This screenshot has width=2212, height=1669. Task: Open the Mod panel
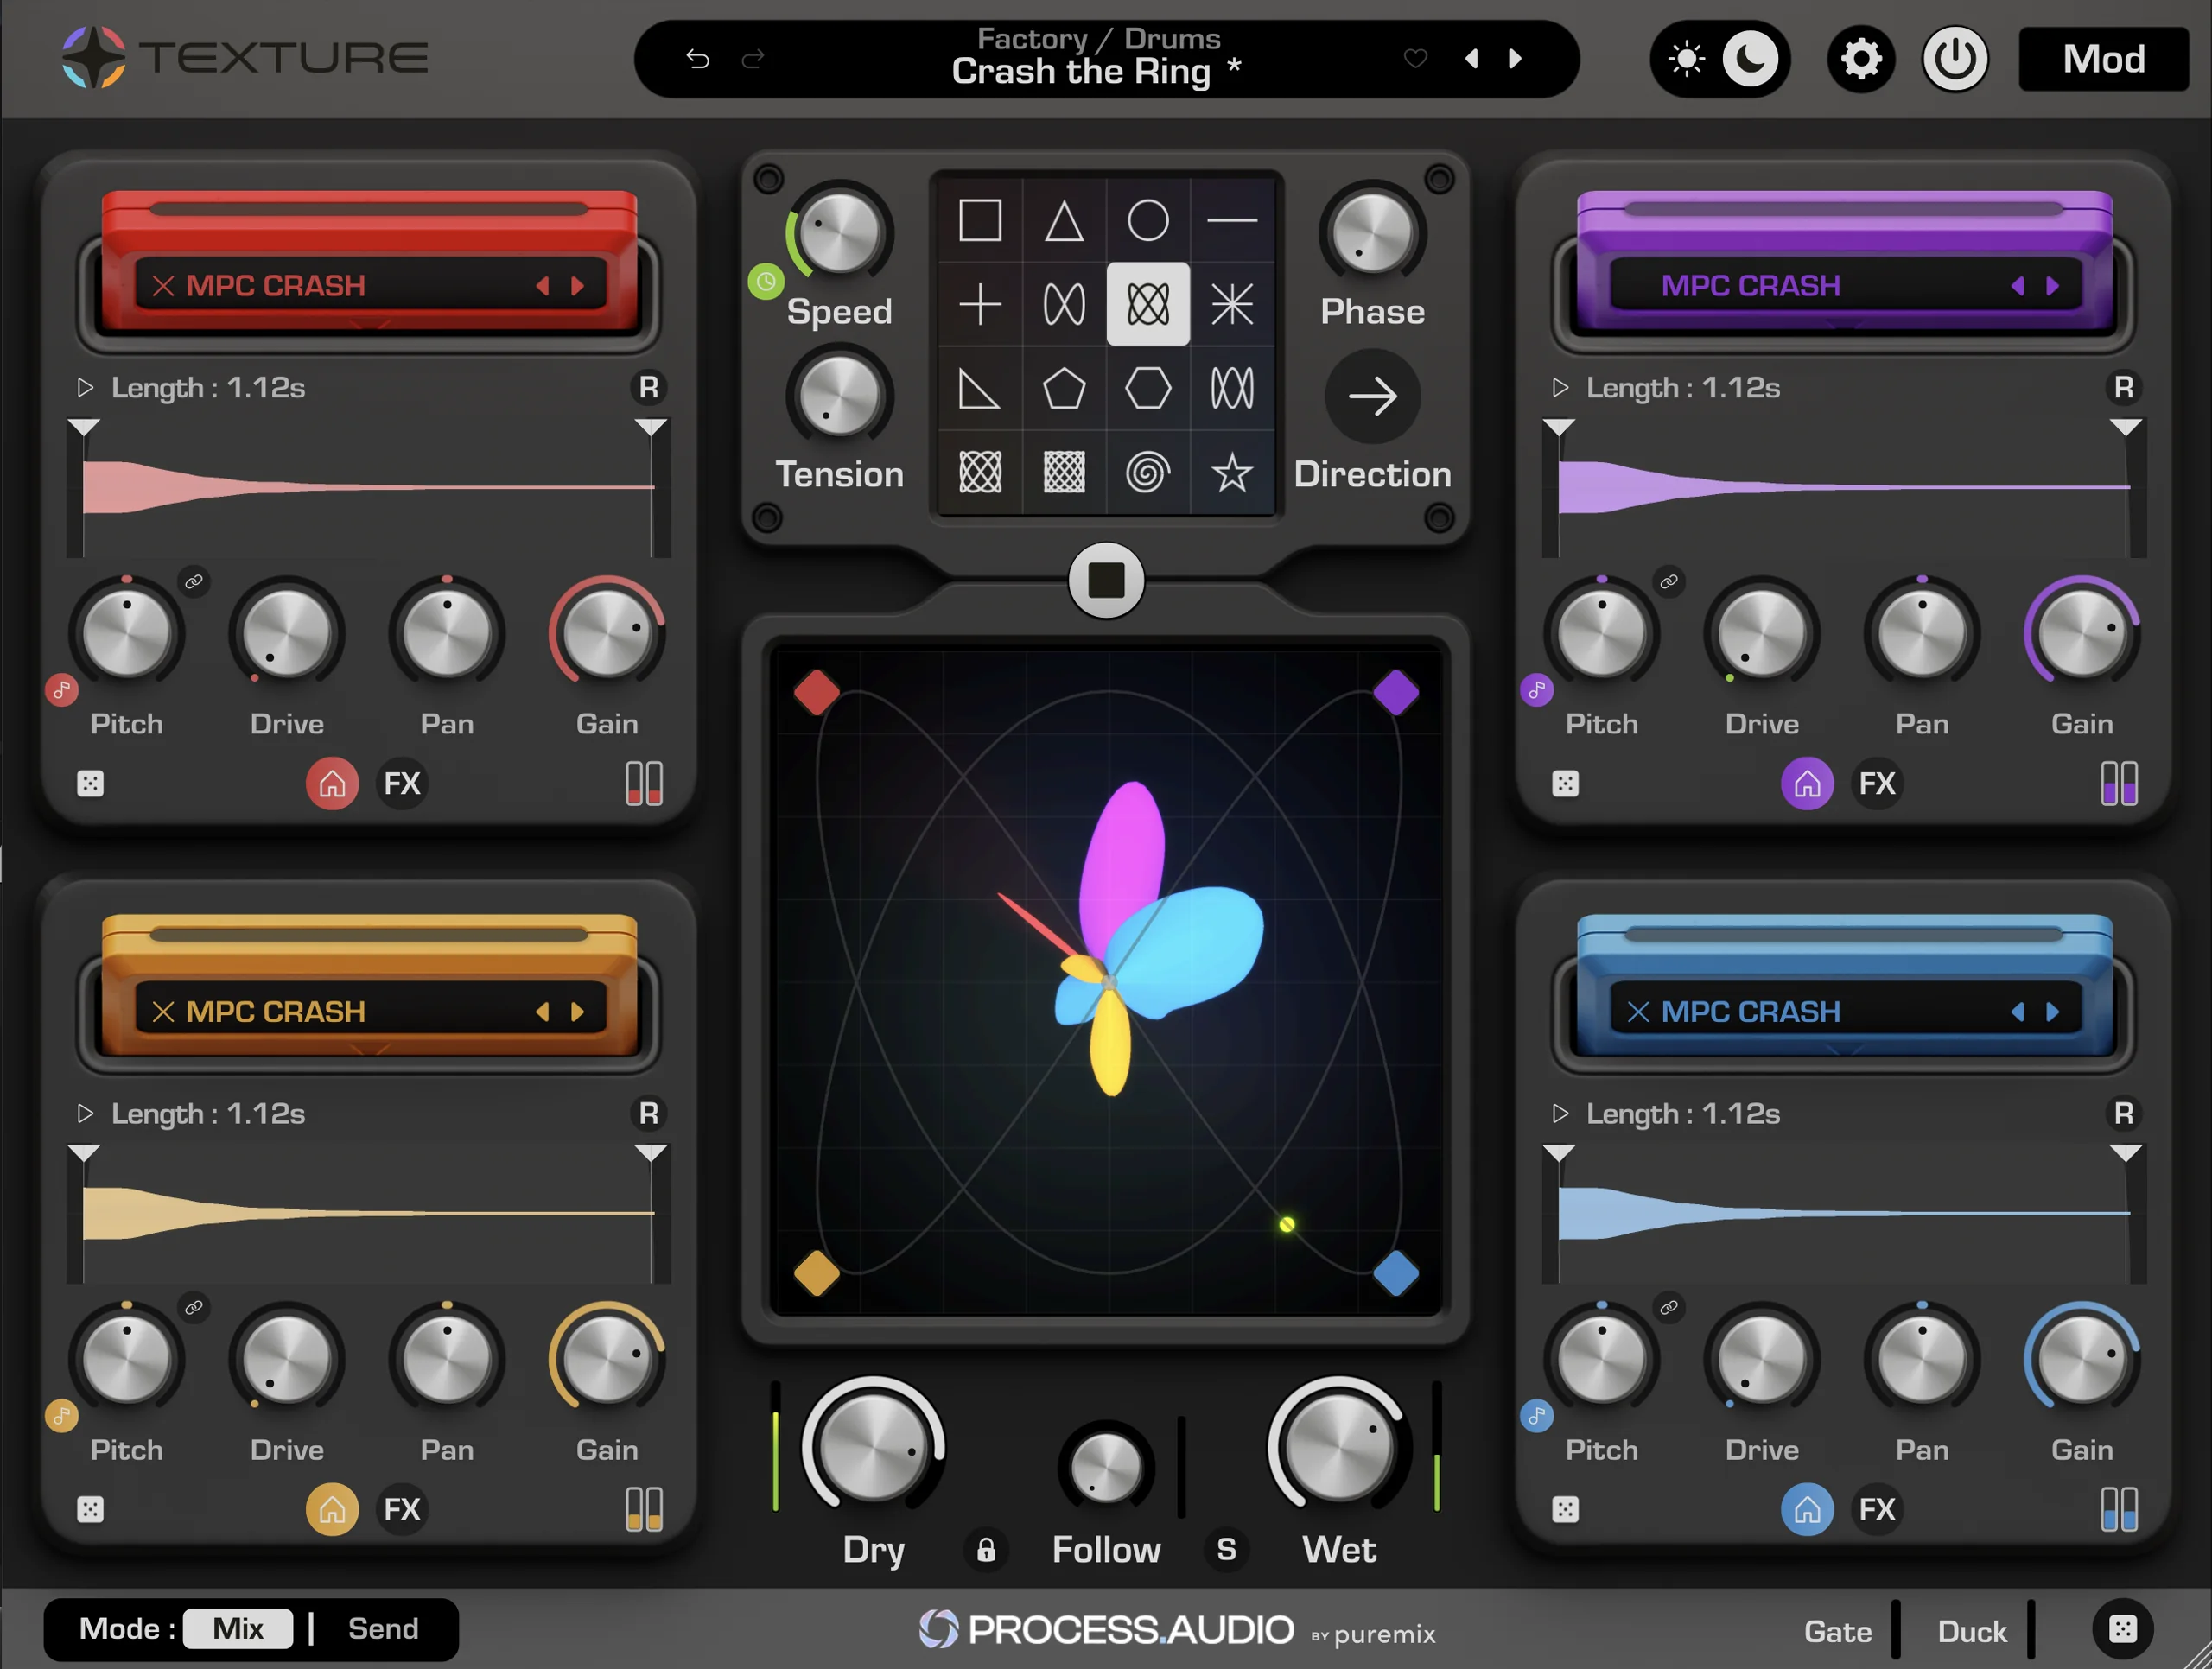(2104, 59)
